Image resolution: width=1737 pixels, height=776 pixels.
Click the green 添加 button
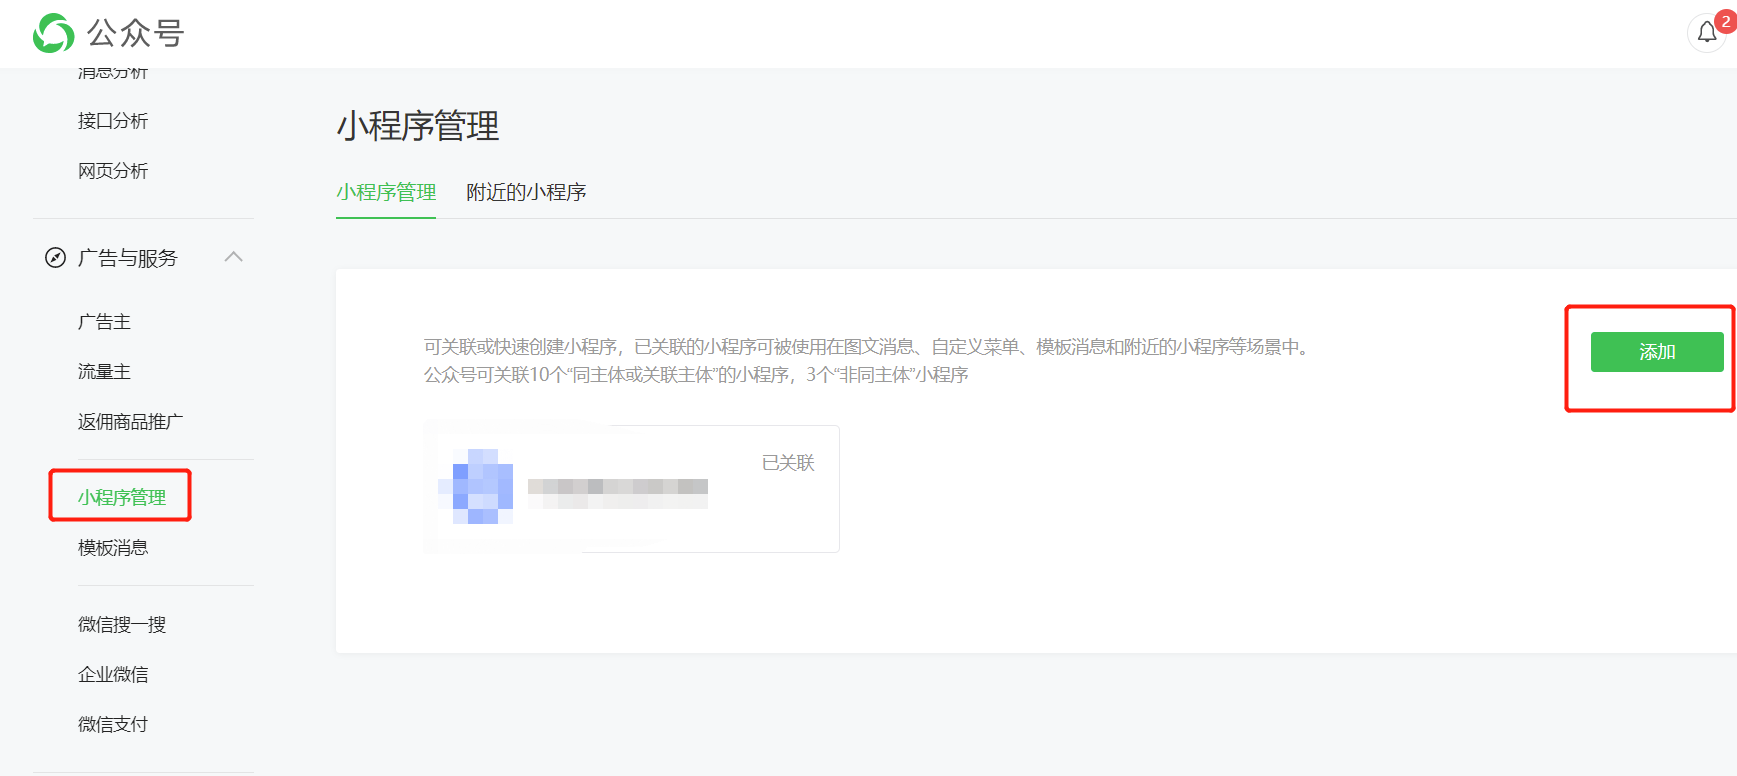[x=1657, y=352]
